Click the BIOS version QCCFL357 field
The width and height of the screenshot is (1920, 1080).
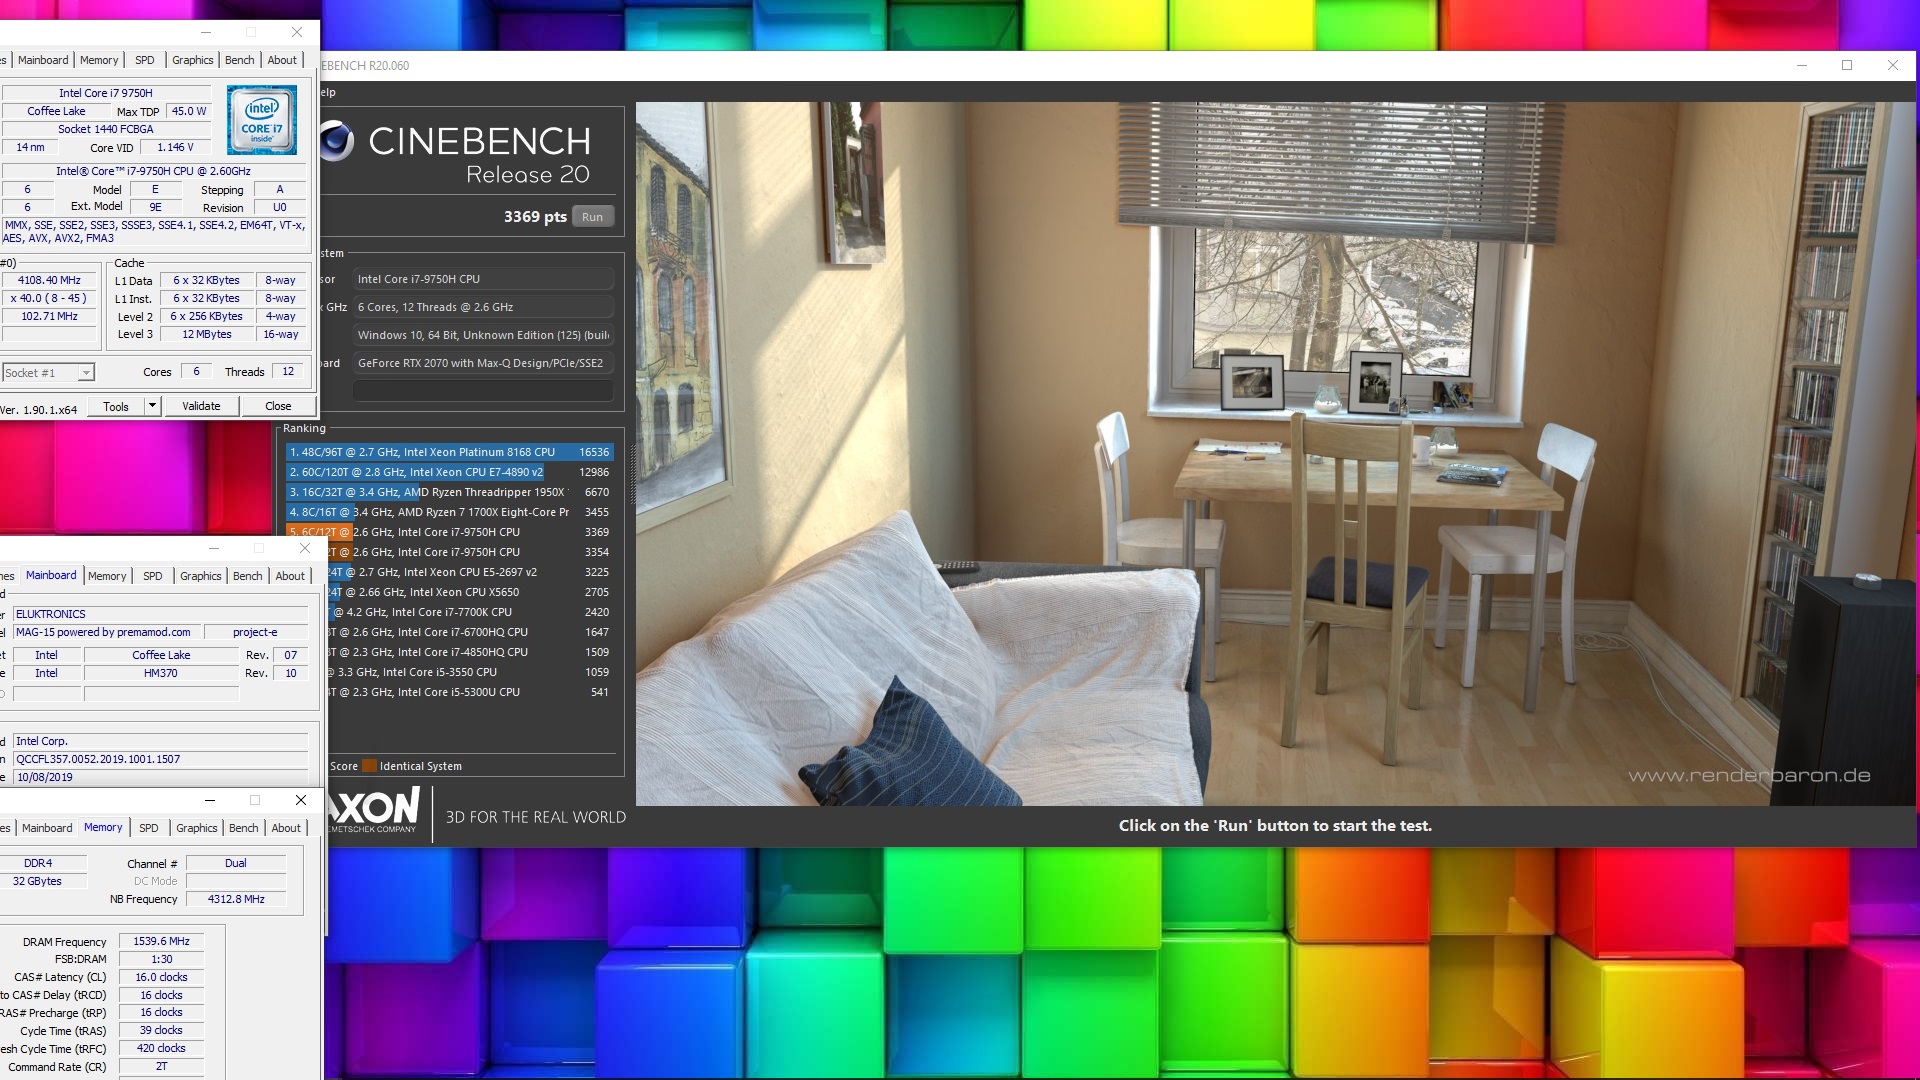coord(161,759)
